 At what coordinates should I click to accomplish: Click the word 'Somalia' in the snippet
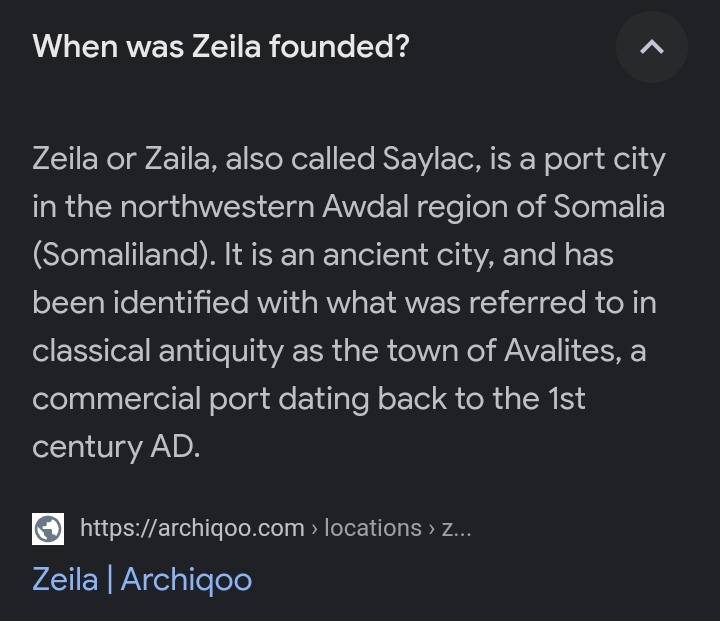609,207
